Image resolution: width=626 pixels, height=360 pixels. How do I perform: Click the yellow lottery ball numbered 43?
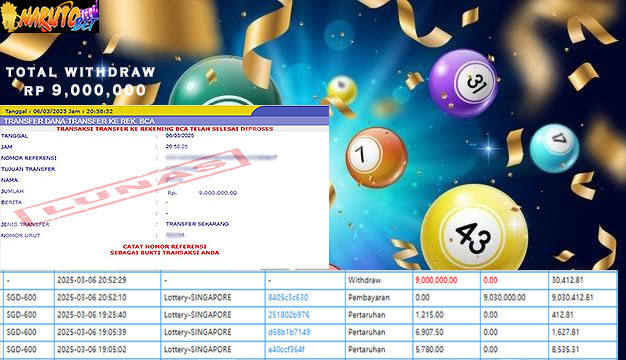pos(474,229)
